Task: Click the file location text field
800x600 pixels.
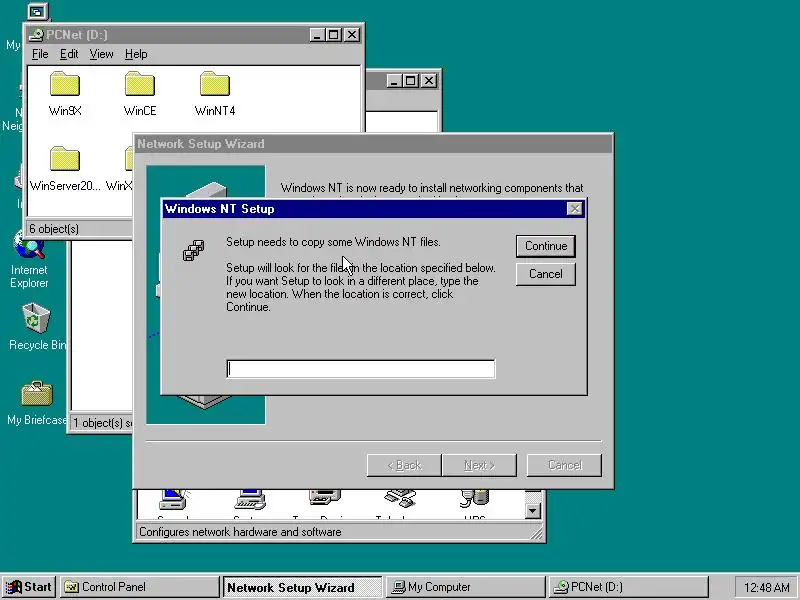Action: [x=361, y=369]
